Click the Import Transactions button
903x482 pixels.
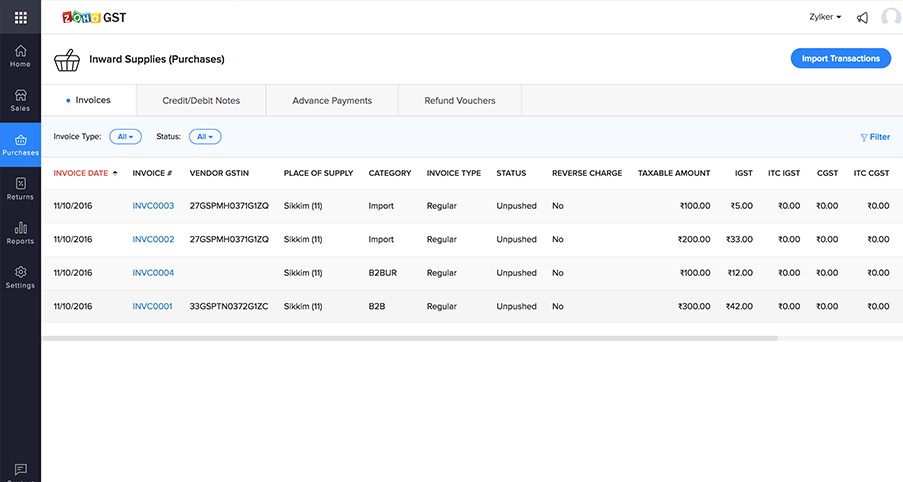[x=840, y=59]
